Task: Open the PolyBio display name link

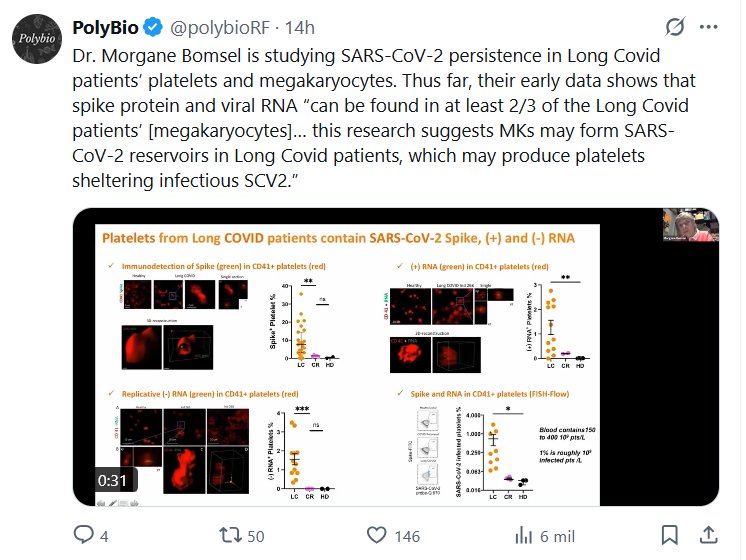Action: click(x=106, y=24)
